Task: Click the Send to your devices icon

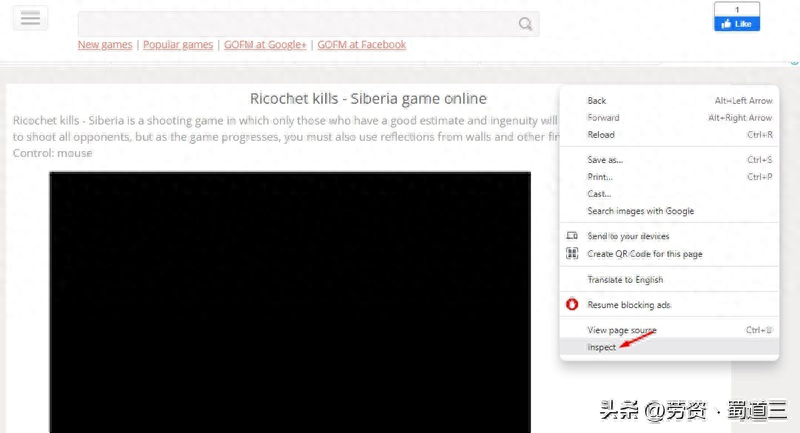Action: click(573, 236)
